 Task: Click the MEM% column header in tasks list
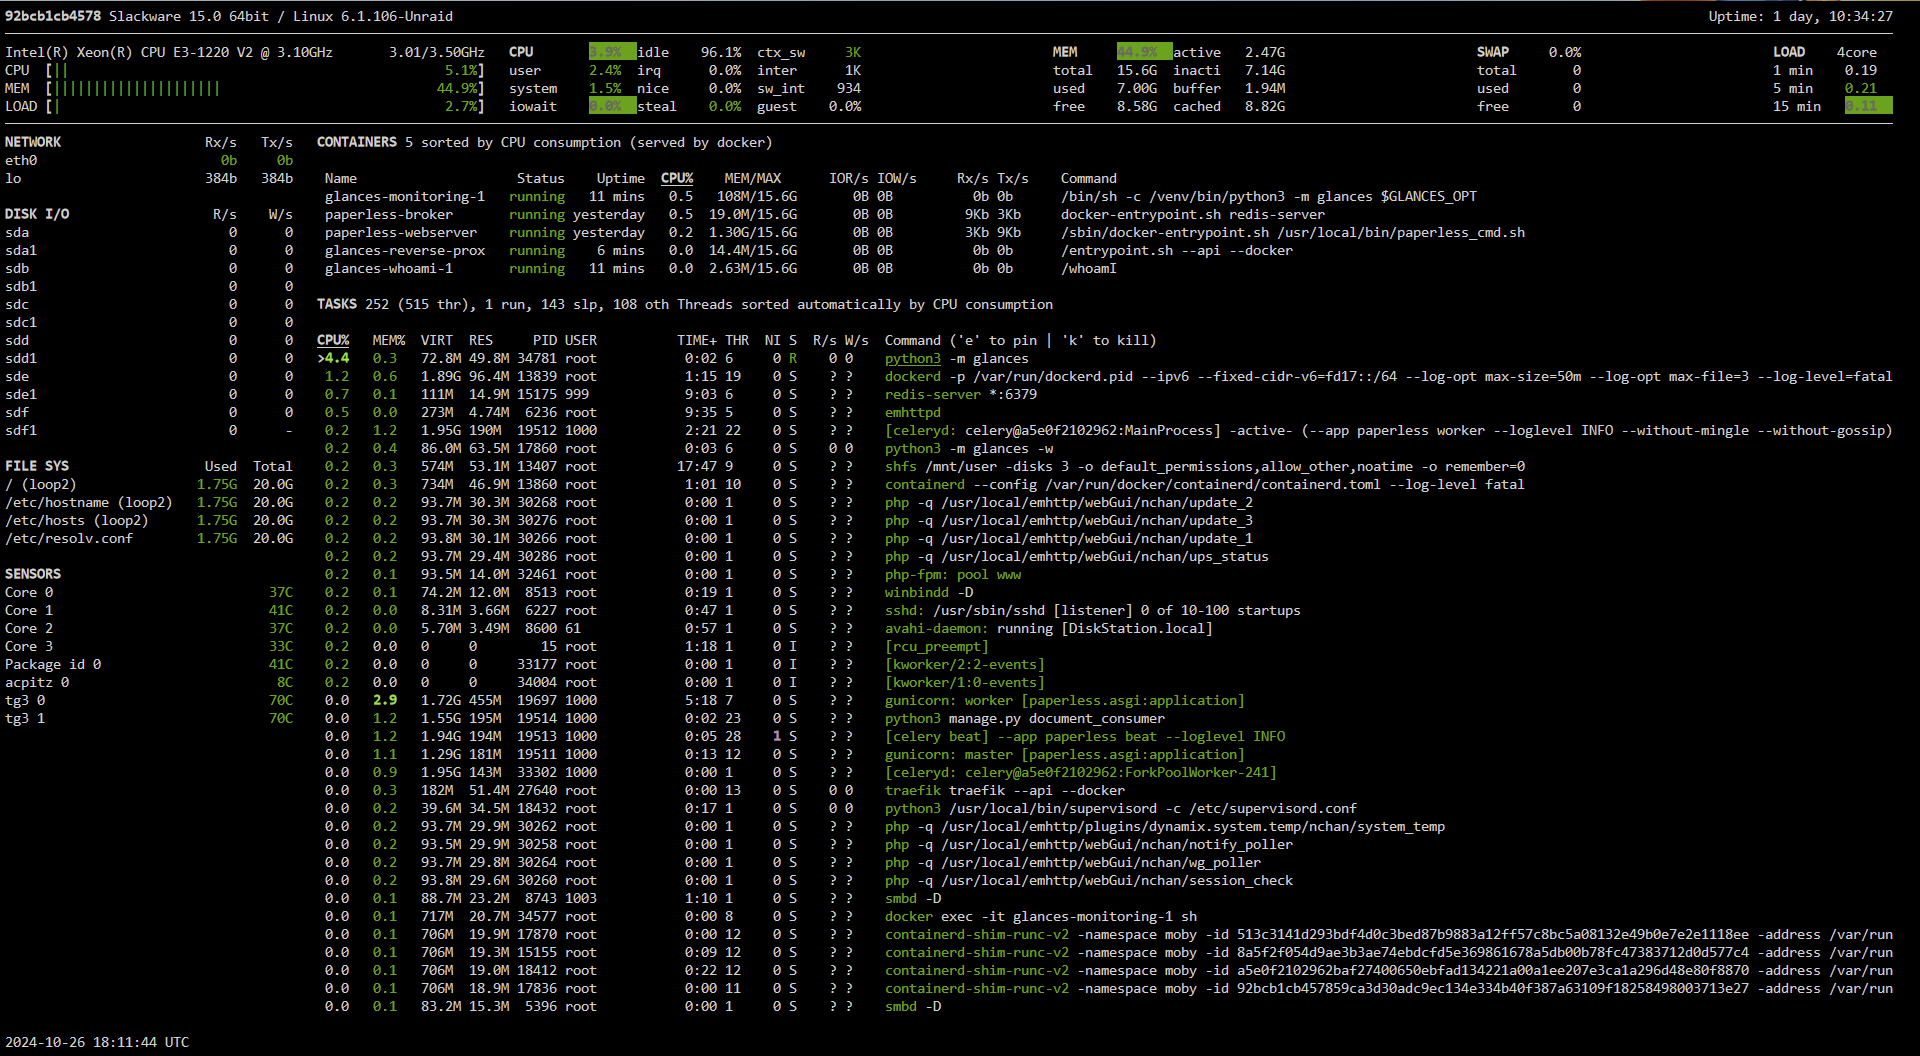point(389,340)
